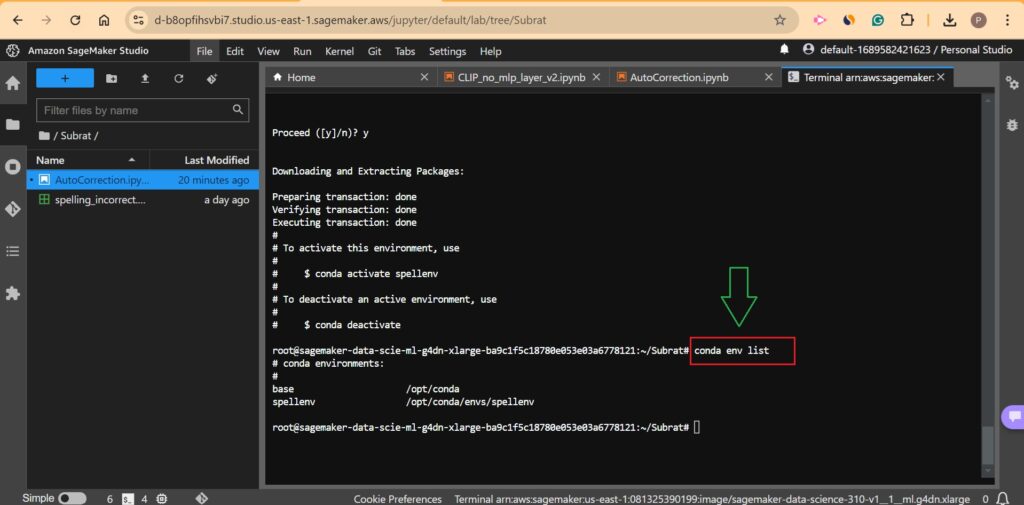
Task: Open the notifications bell icon
Action: click(x=784, y=50)
